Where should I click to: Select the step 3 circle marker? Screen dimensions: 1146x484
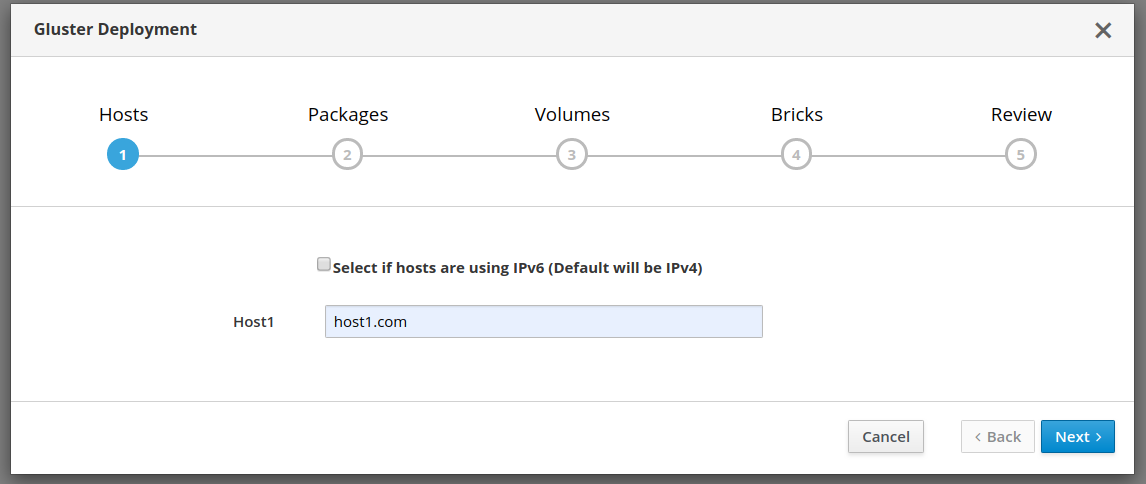572,155
